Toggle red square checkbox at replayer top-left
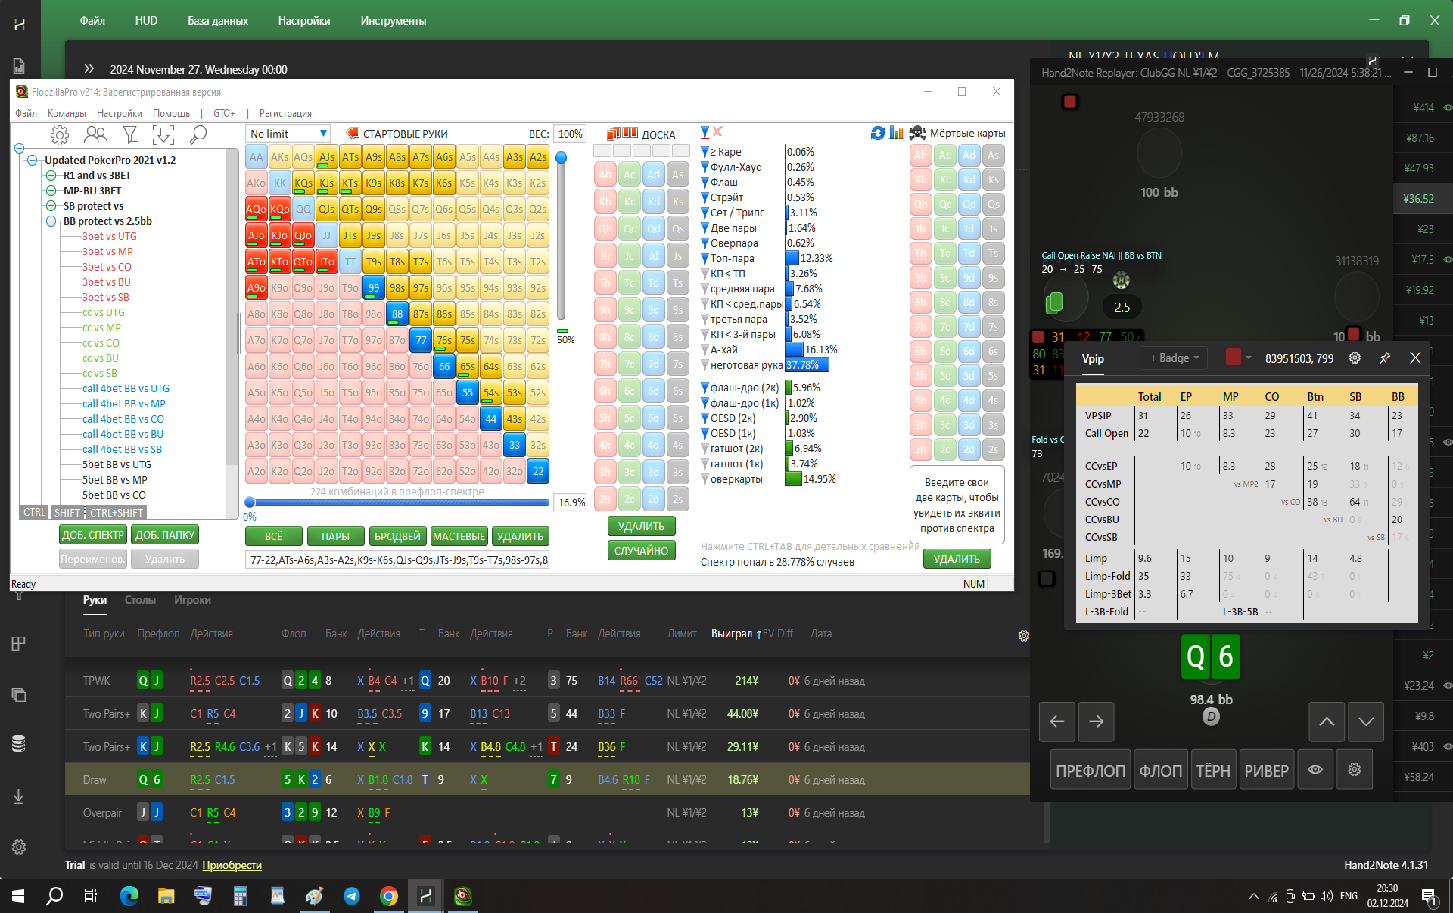Screen dimensions: 1453x913 (x=1070, y=102)
